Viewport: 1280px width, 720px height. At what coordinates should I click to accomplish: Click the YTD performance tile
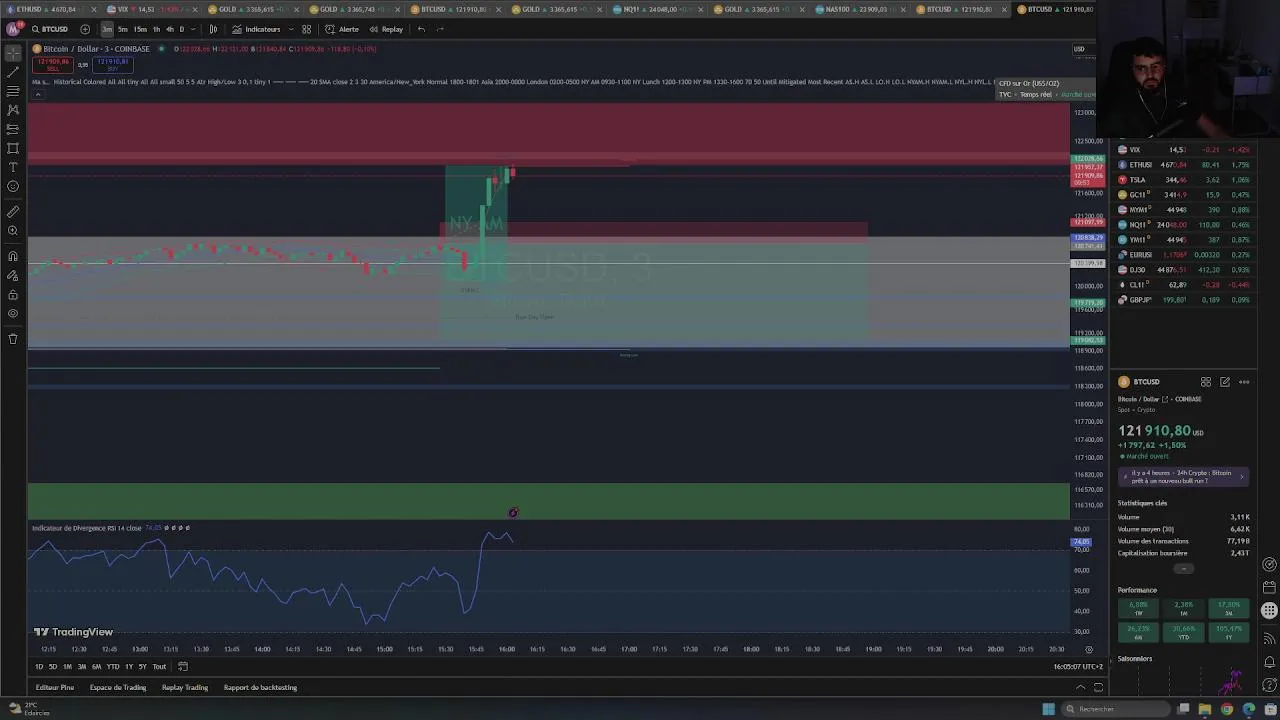point(1184,633)
